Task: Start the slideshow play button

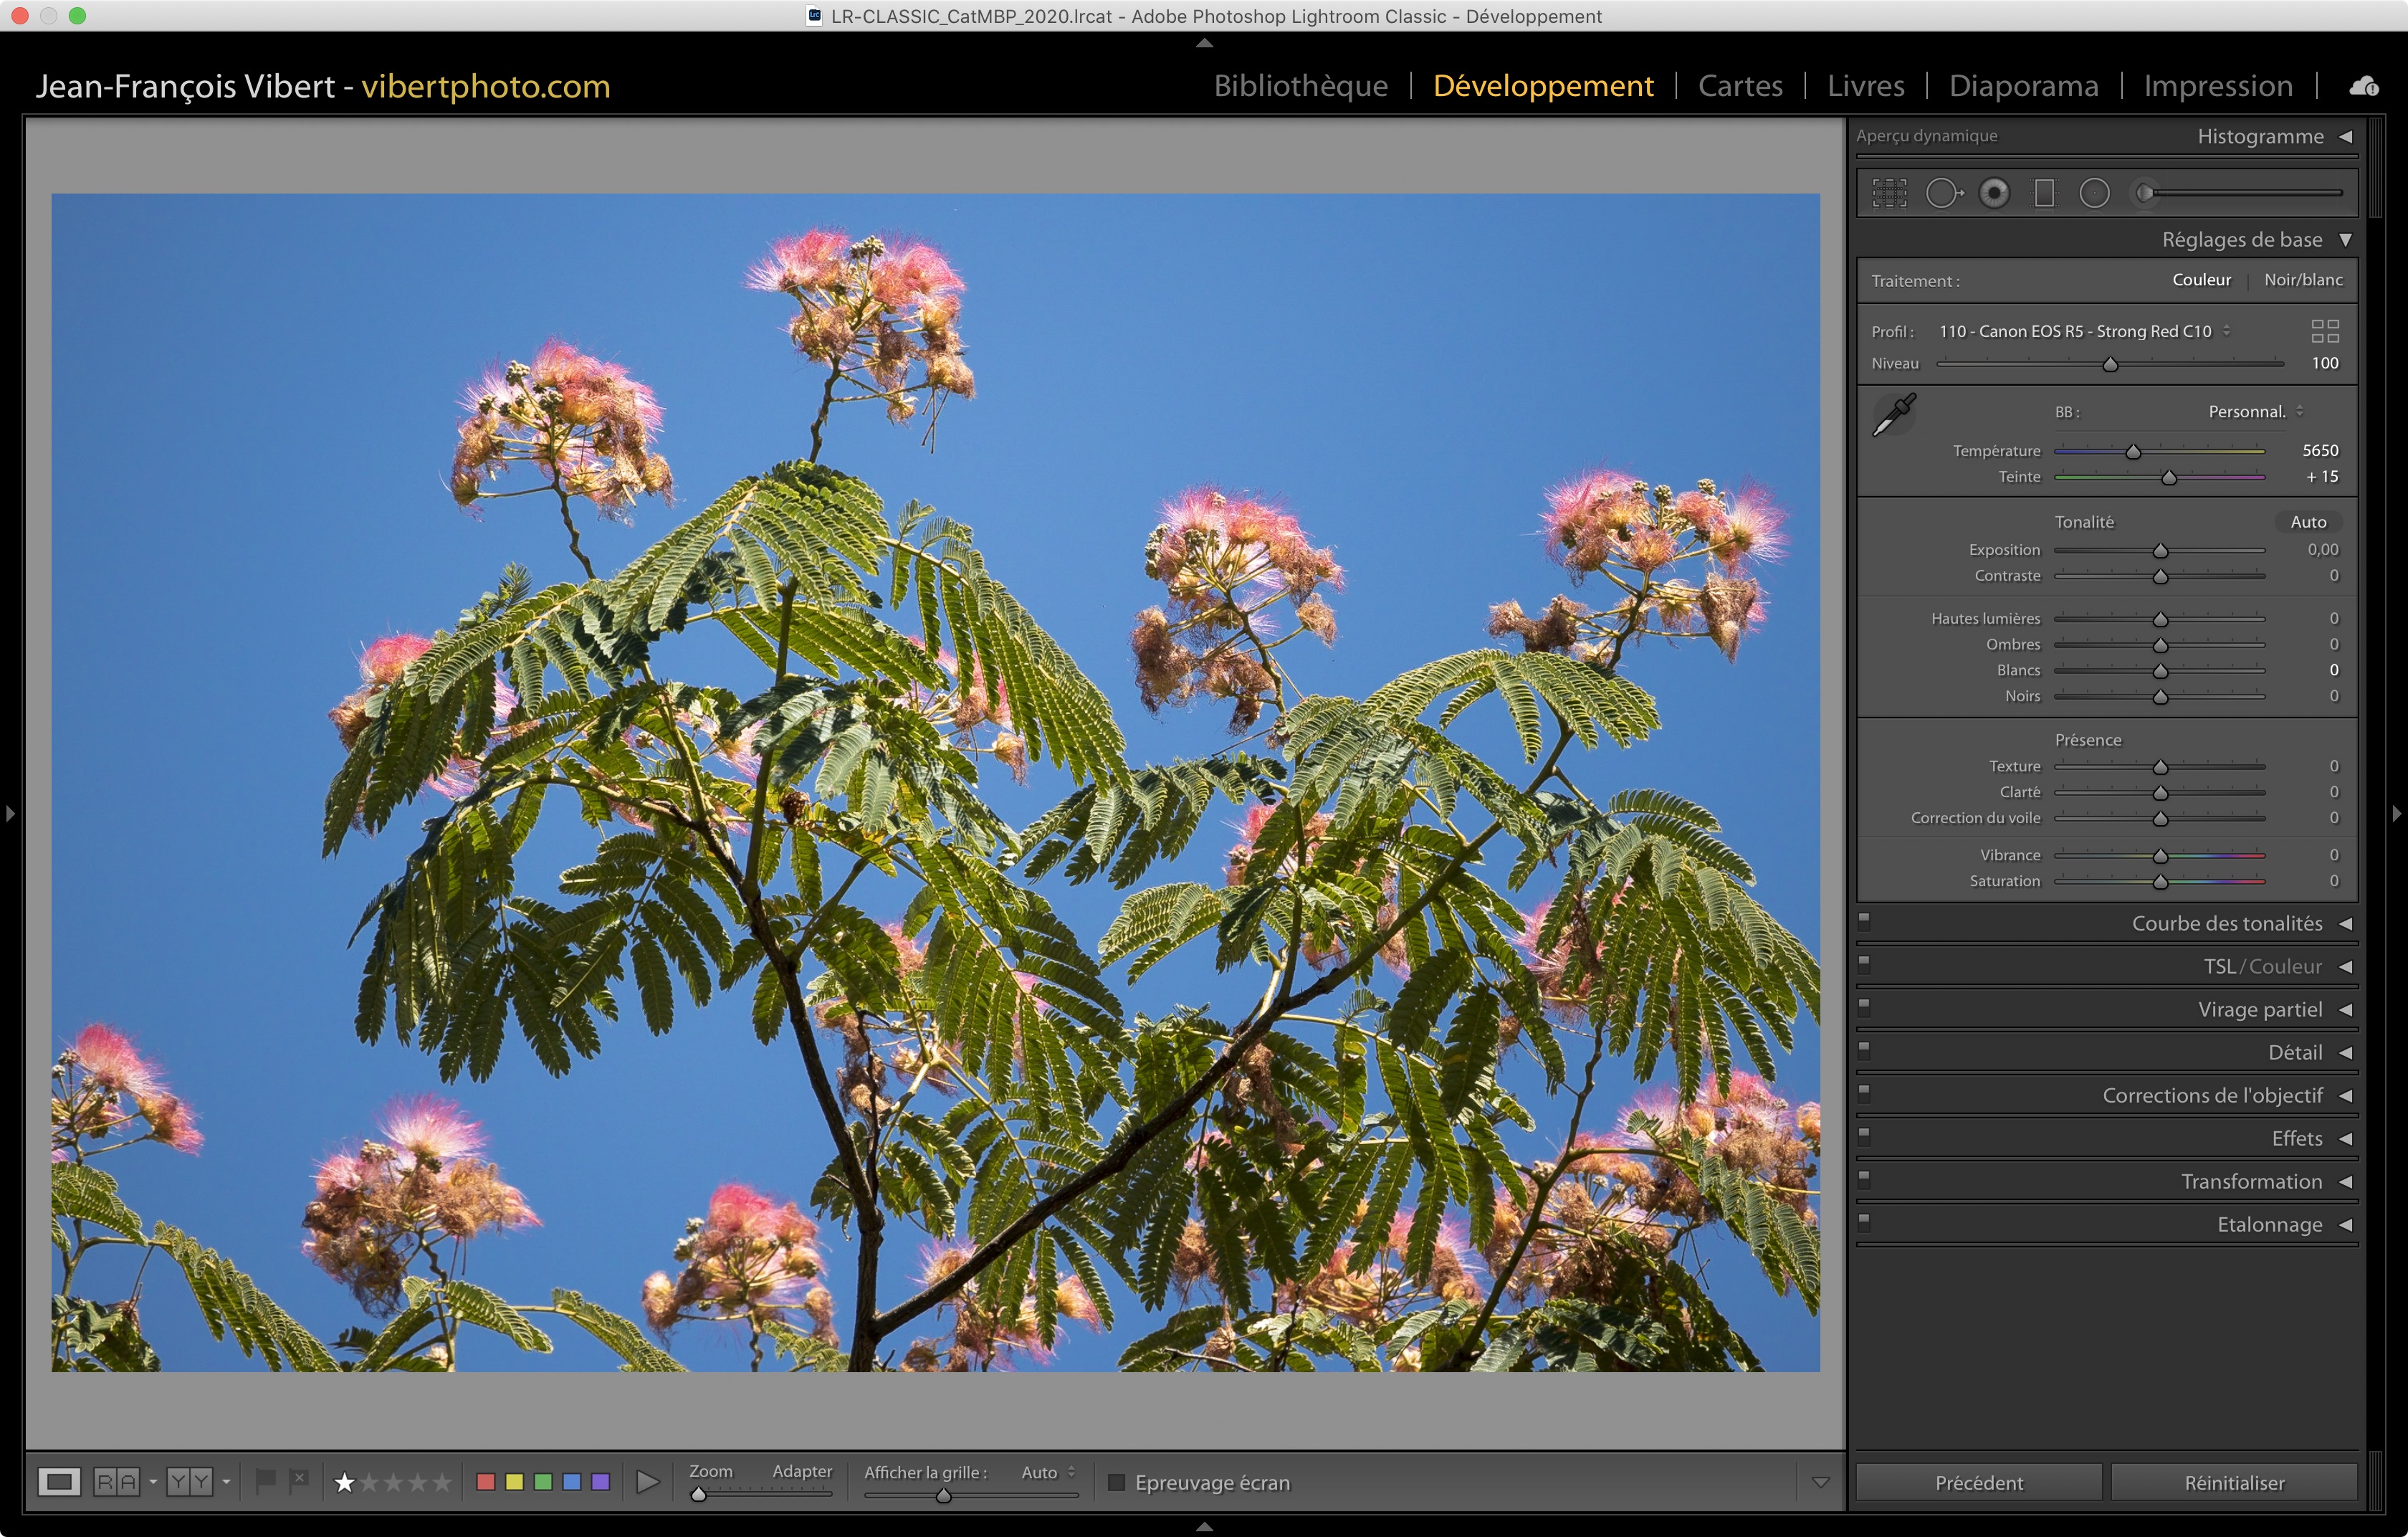Action: (648, 1481)
